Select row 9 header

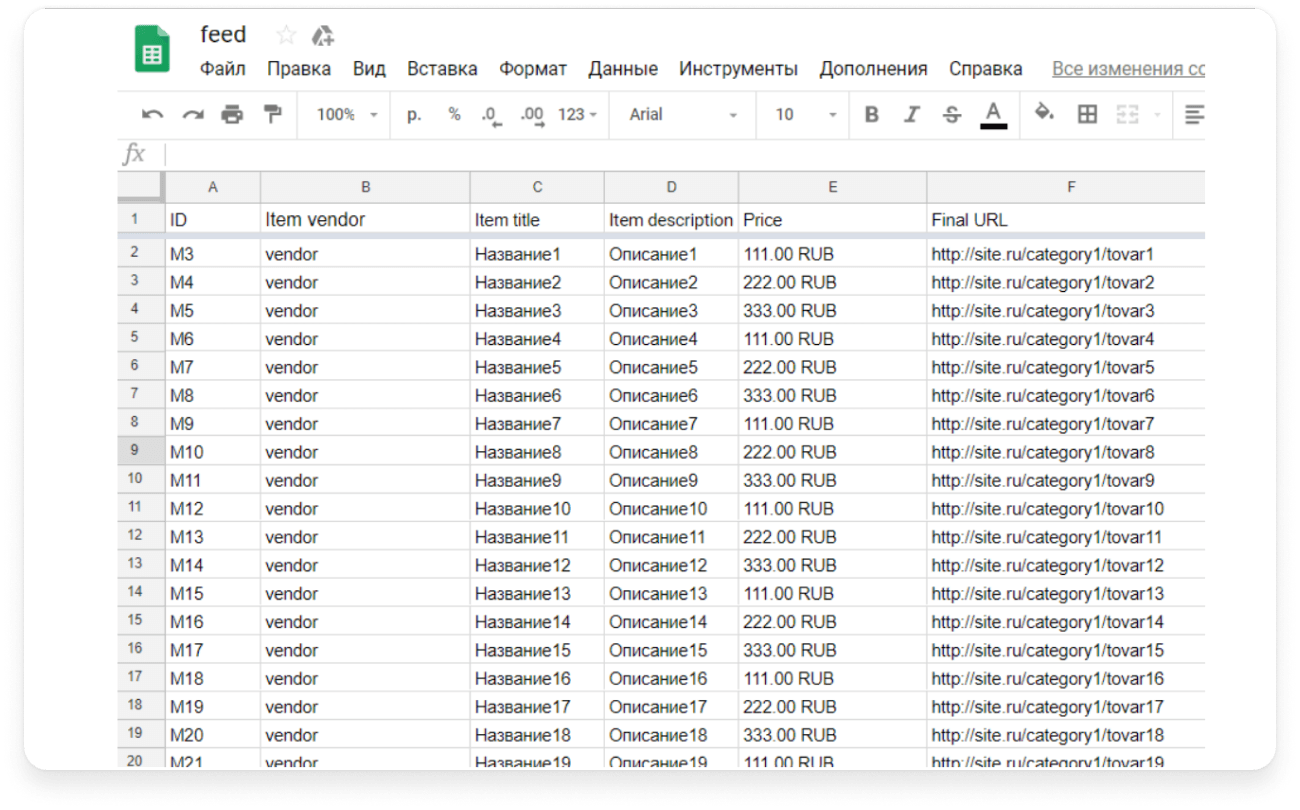pos(141,451)
